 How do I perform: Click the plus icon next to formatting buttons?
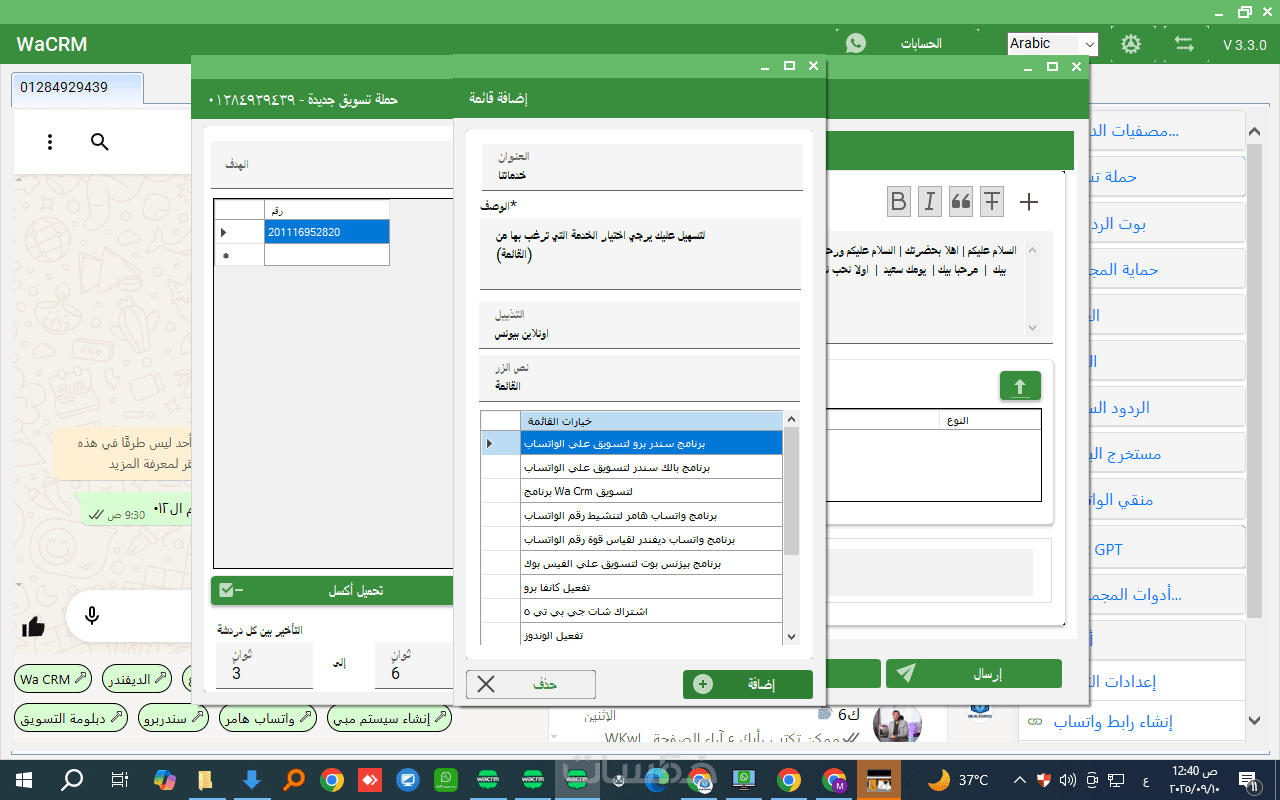(1028, 202)
